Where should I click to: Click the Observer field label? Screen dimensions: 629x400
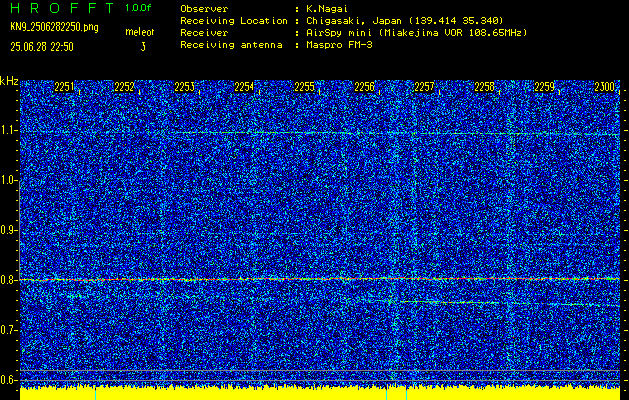[x=204, y=9]
